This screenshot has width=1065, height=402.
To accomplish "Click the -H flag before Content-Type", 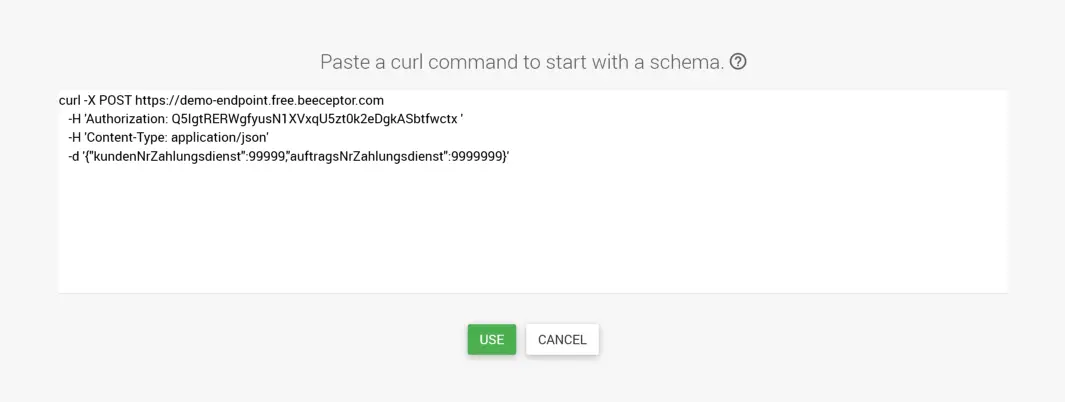I will tap(74, 137).
